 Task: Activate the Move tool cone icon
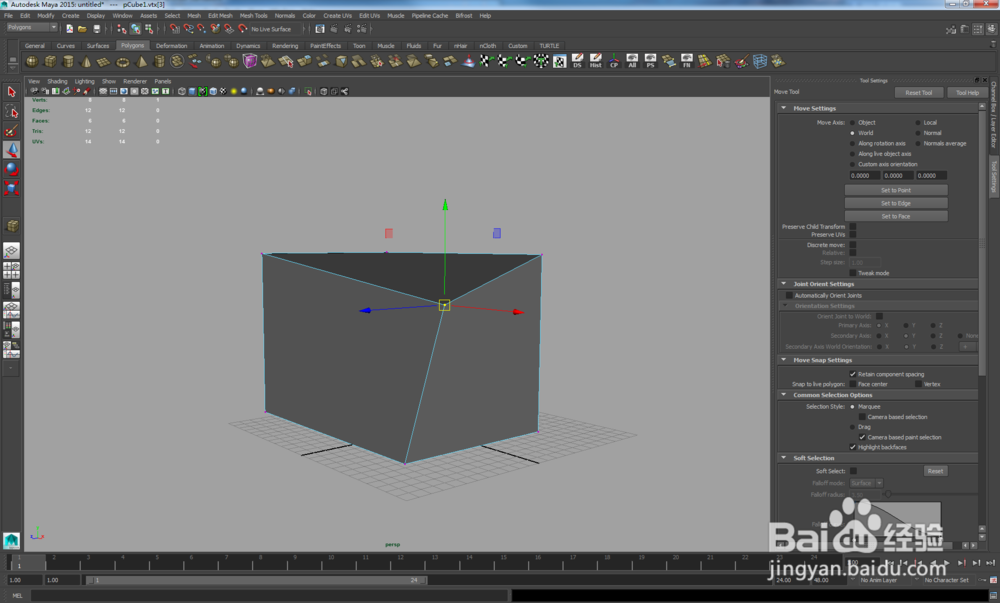tap(11, 150)
